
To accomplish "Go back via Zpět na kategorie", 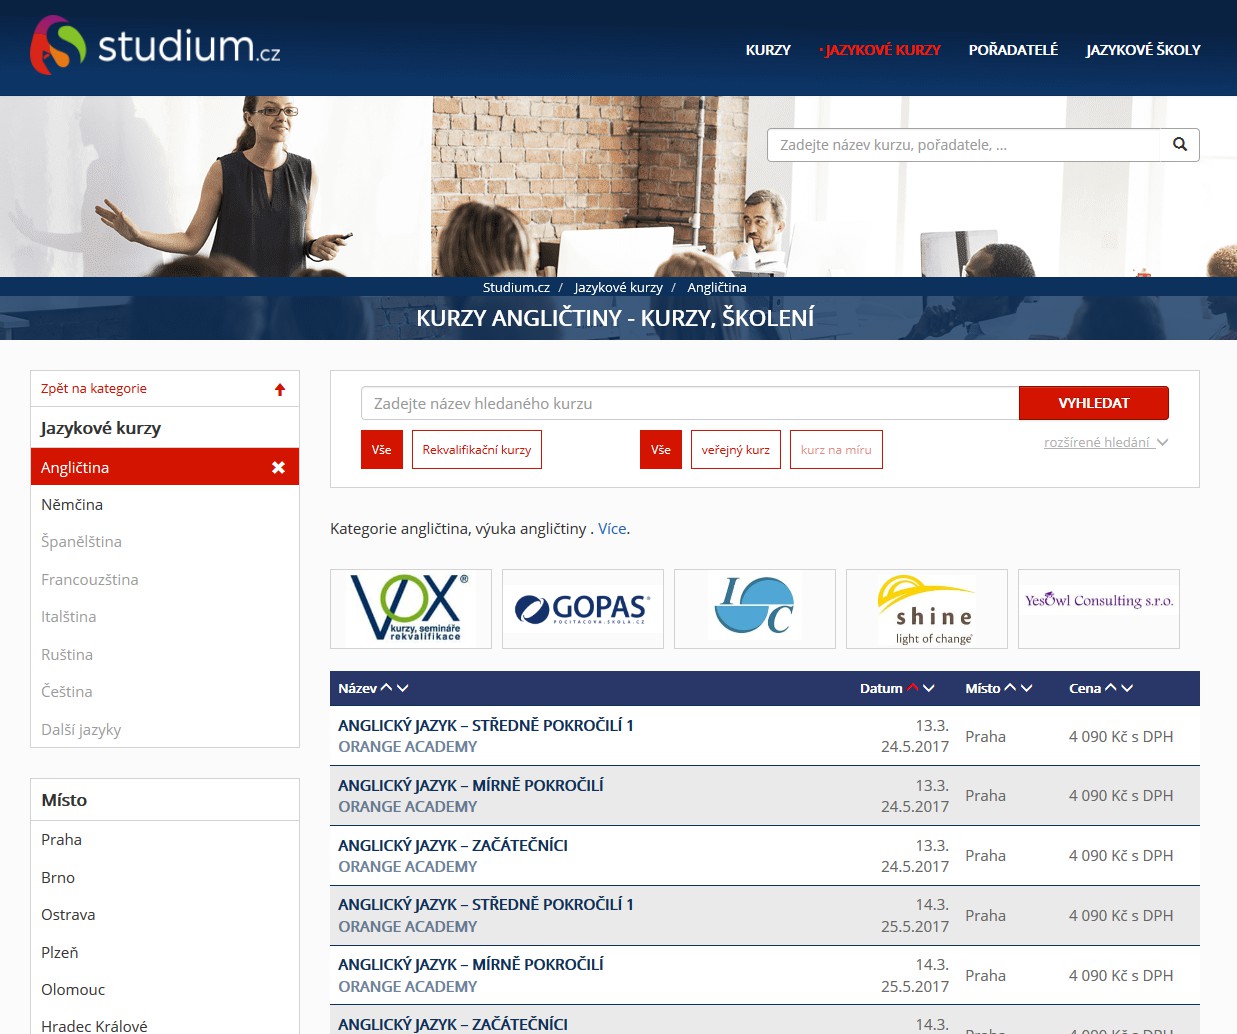I will [x=94, y=389].
